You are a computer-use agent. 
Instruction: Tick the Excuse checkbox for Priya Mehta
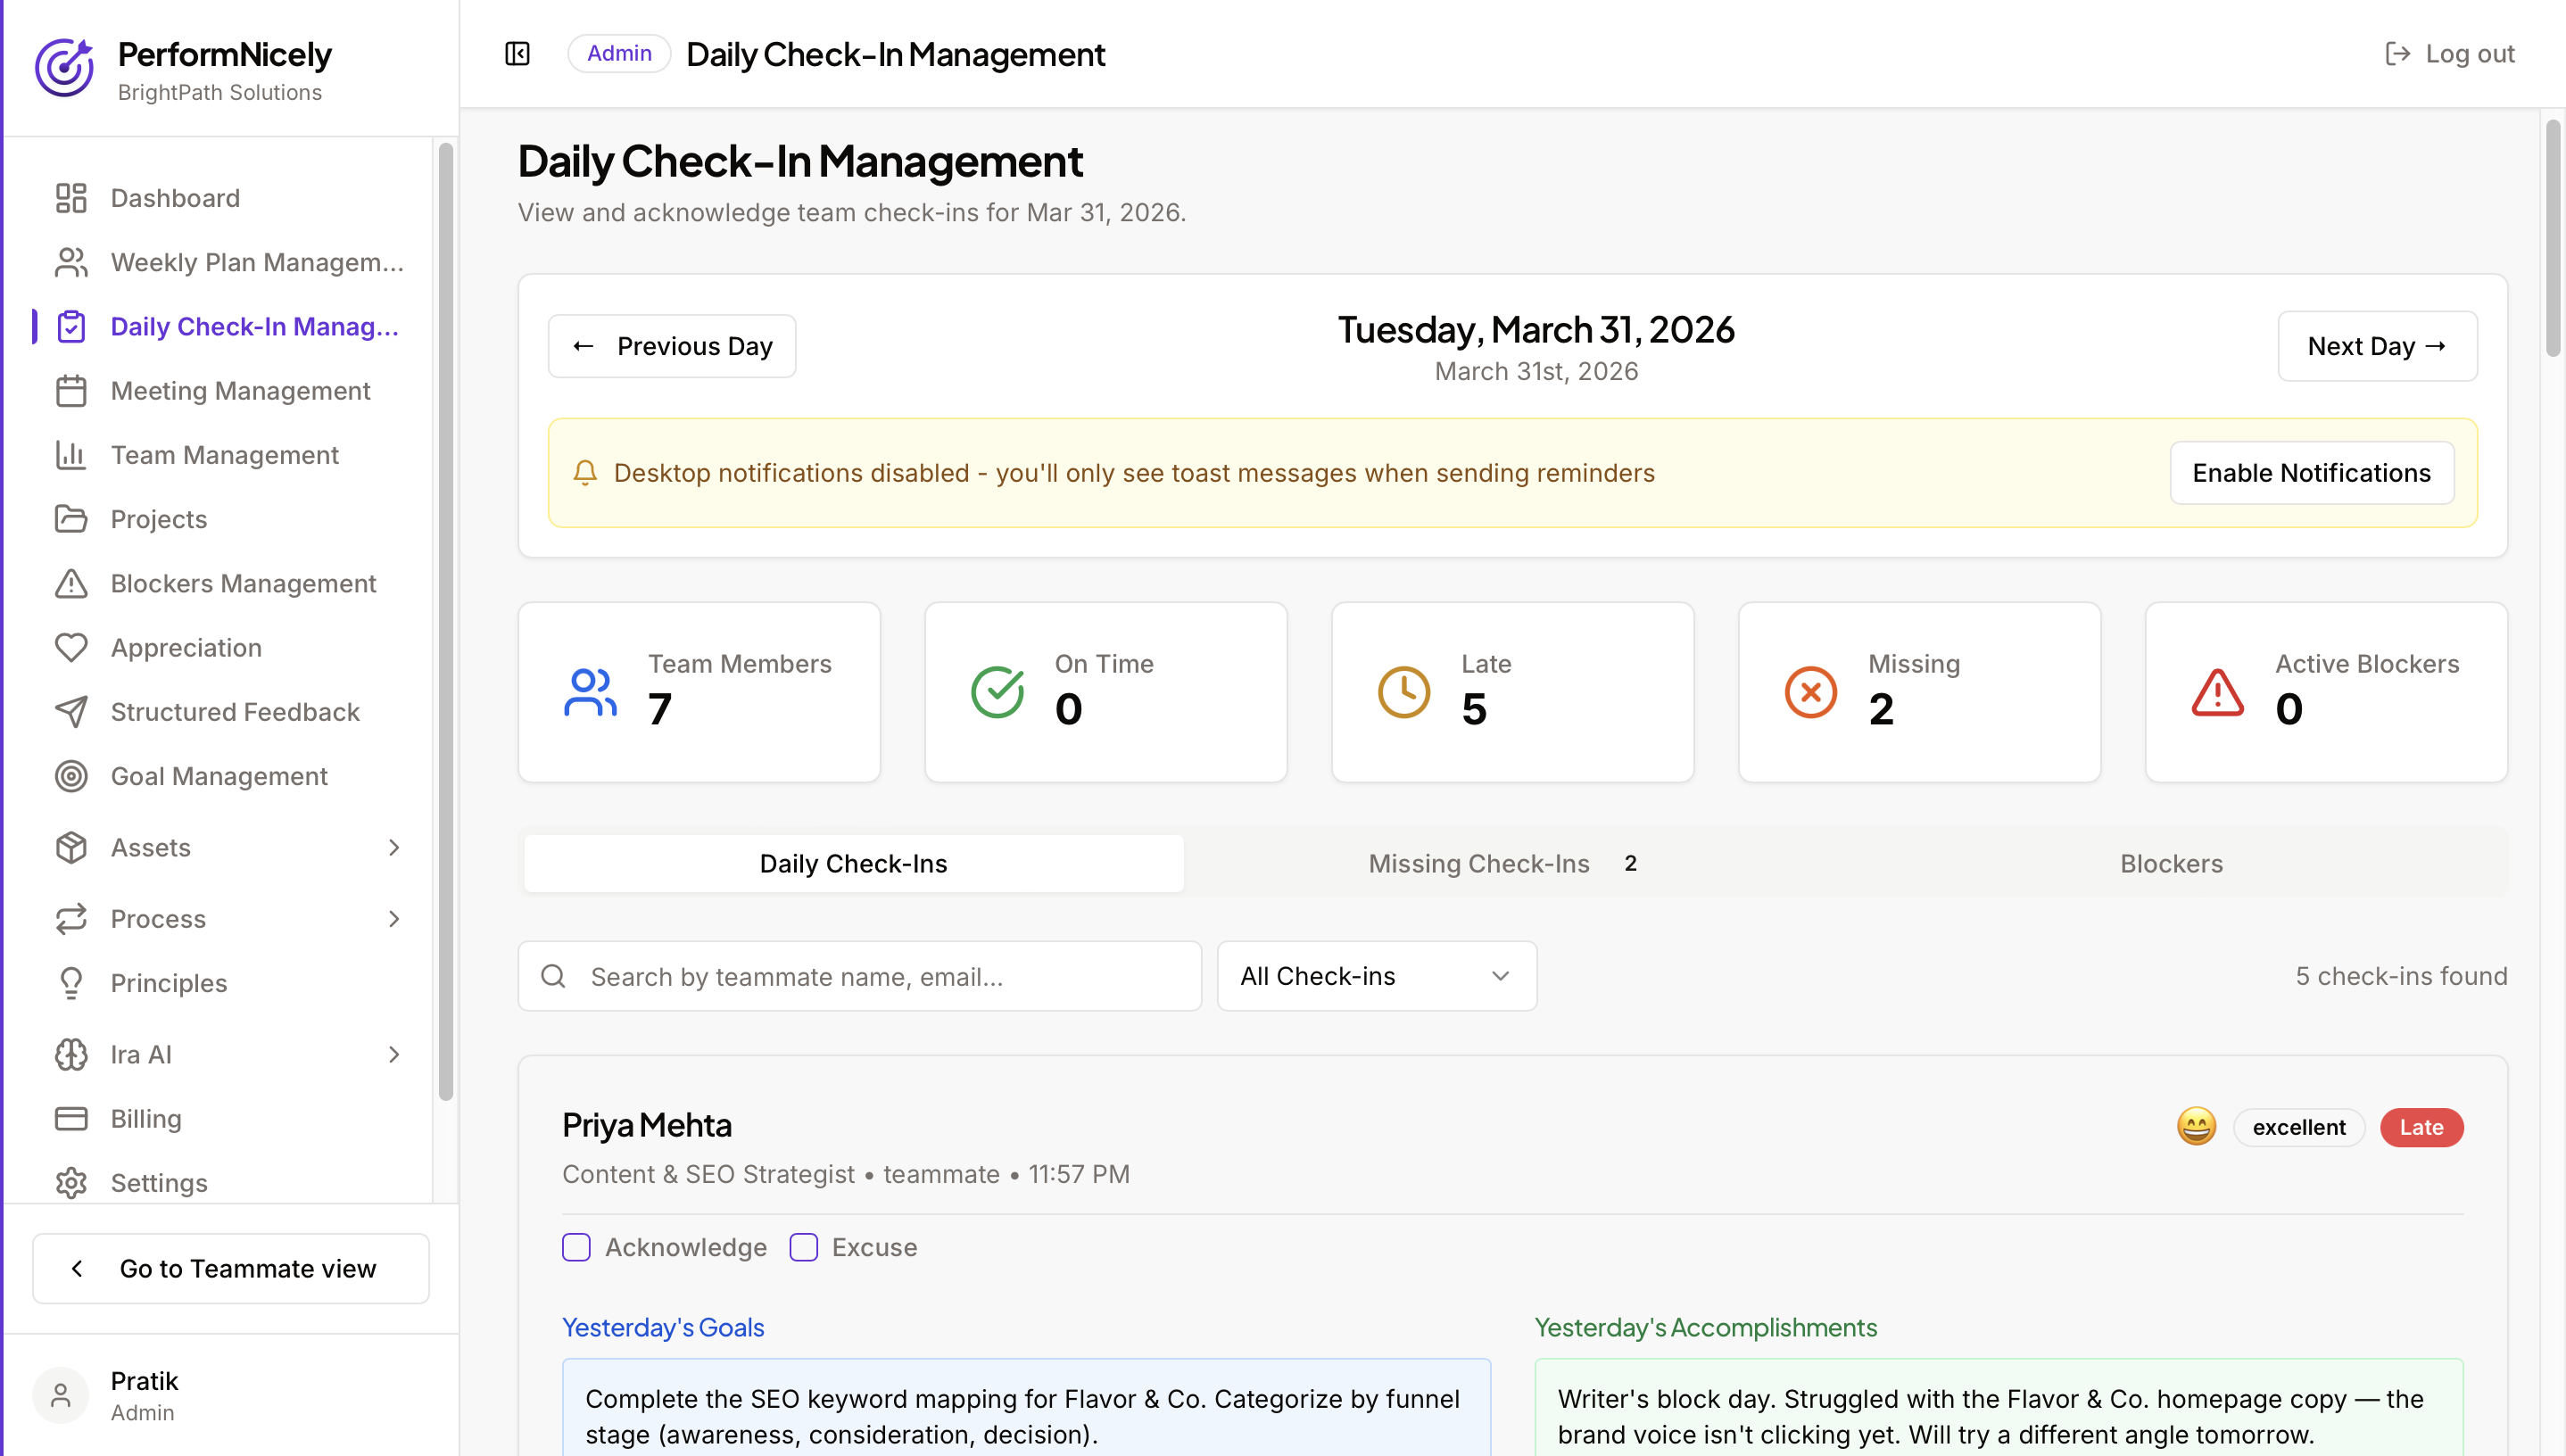click(x=803, y=1247)
